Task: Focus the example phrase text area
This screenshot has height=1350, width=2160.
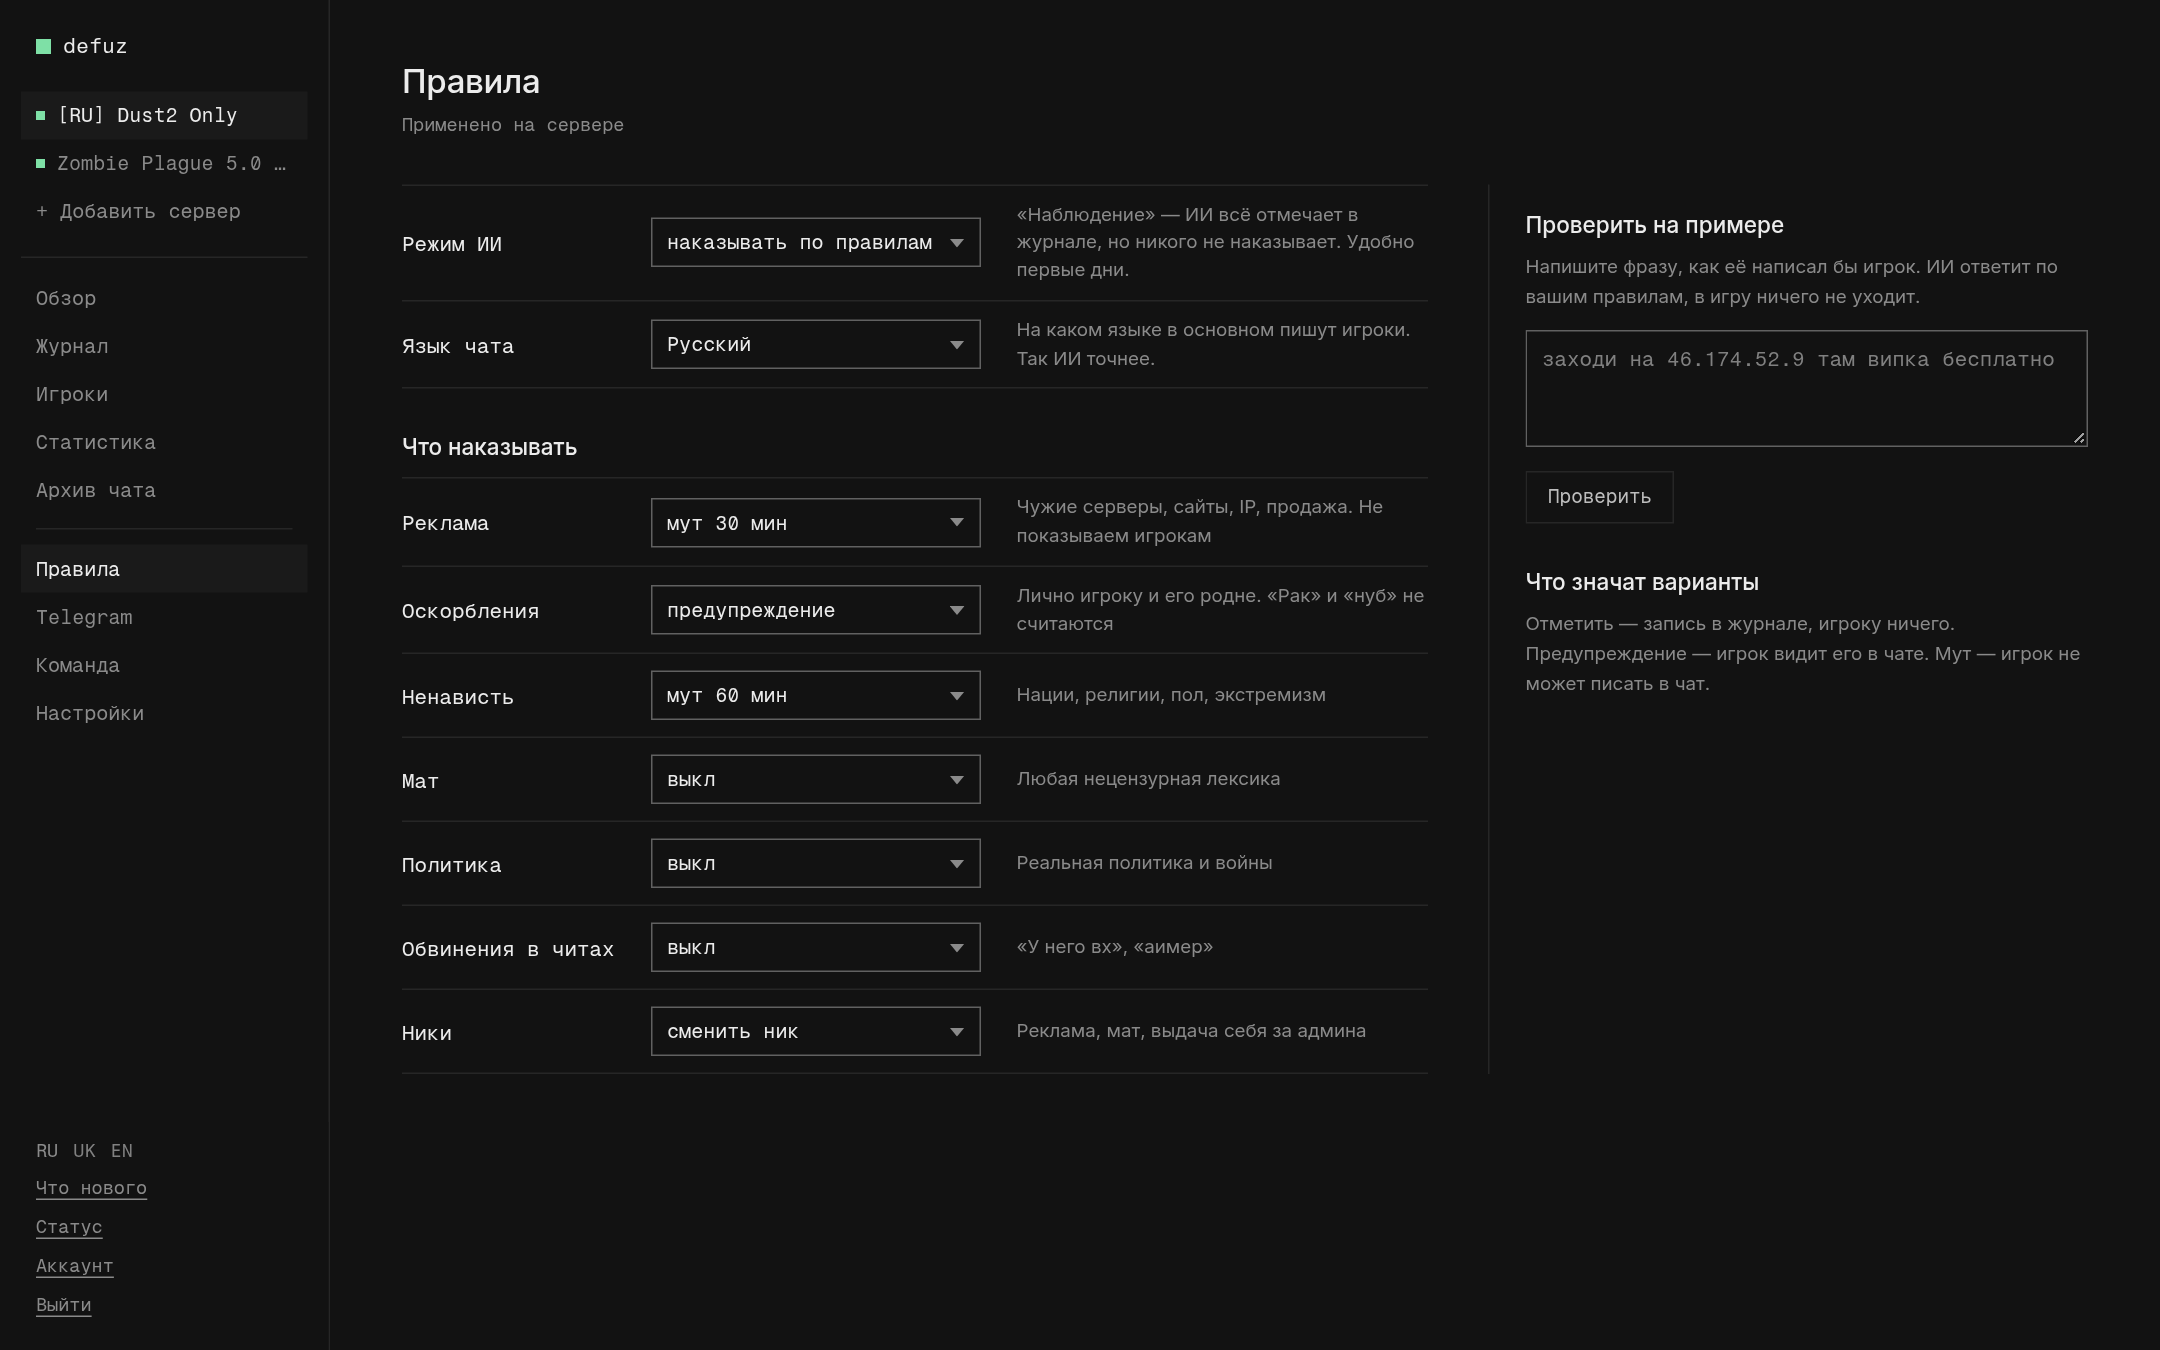Action: [1806, 388]
